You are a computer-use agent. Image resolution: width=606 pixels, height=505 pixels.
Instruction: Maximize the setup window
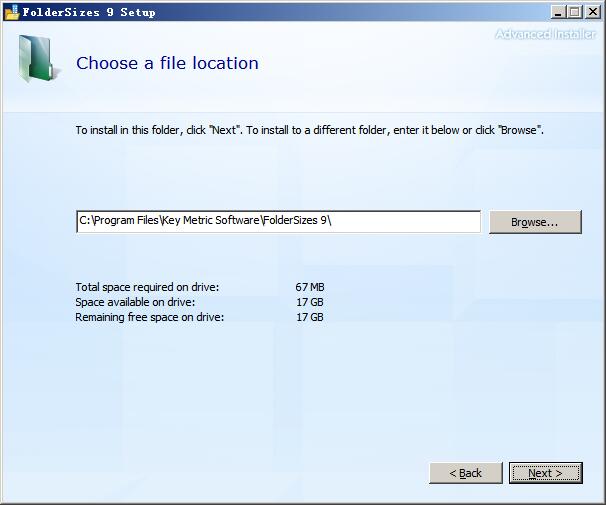[x=575, y=12]
